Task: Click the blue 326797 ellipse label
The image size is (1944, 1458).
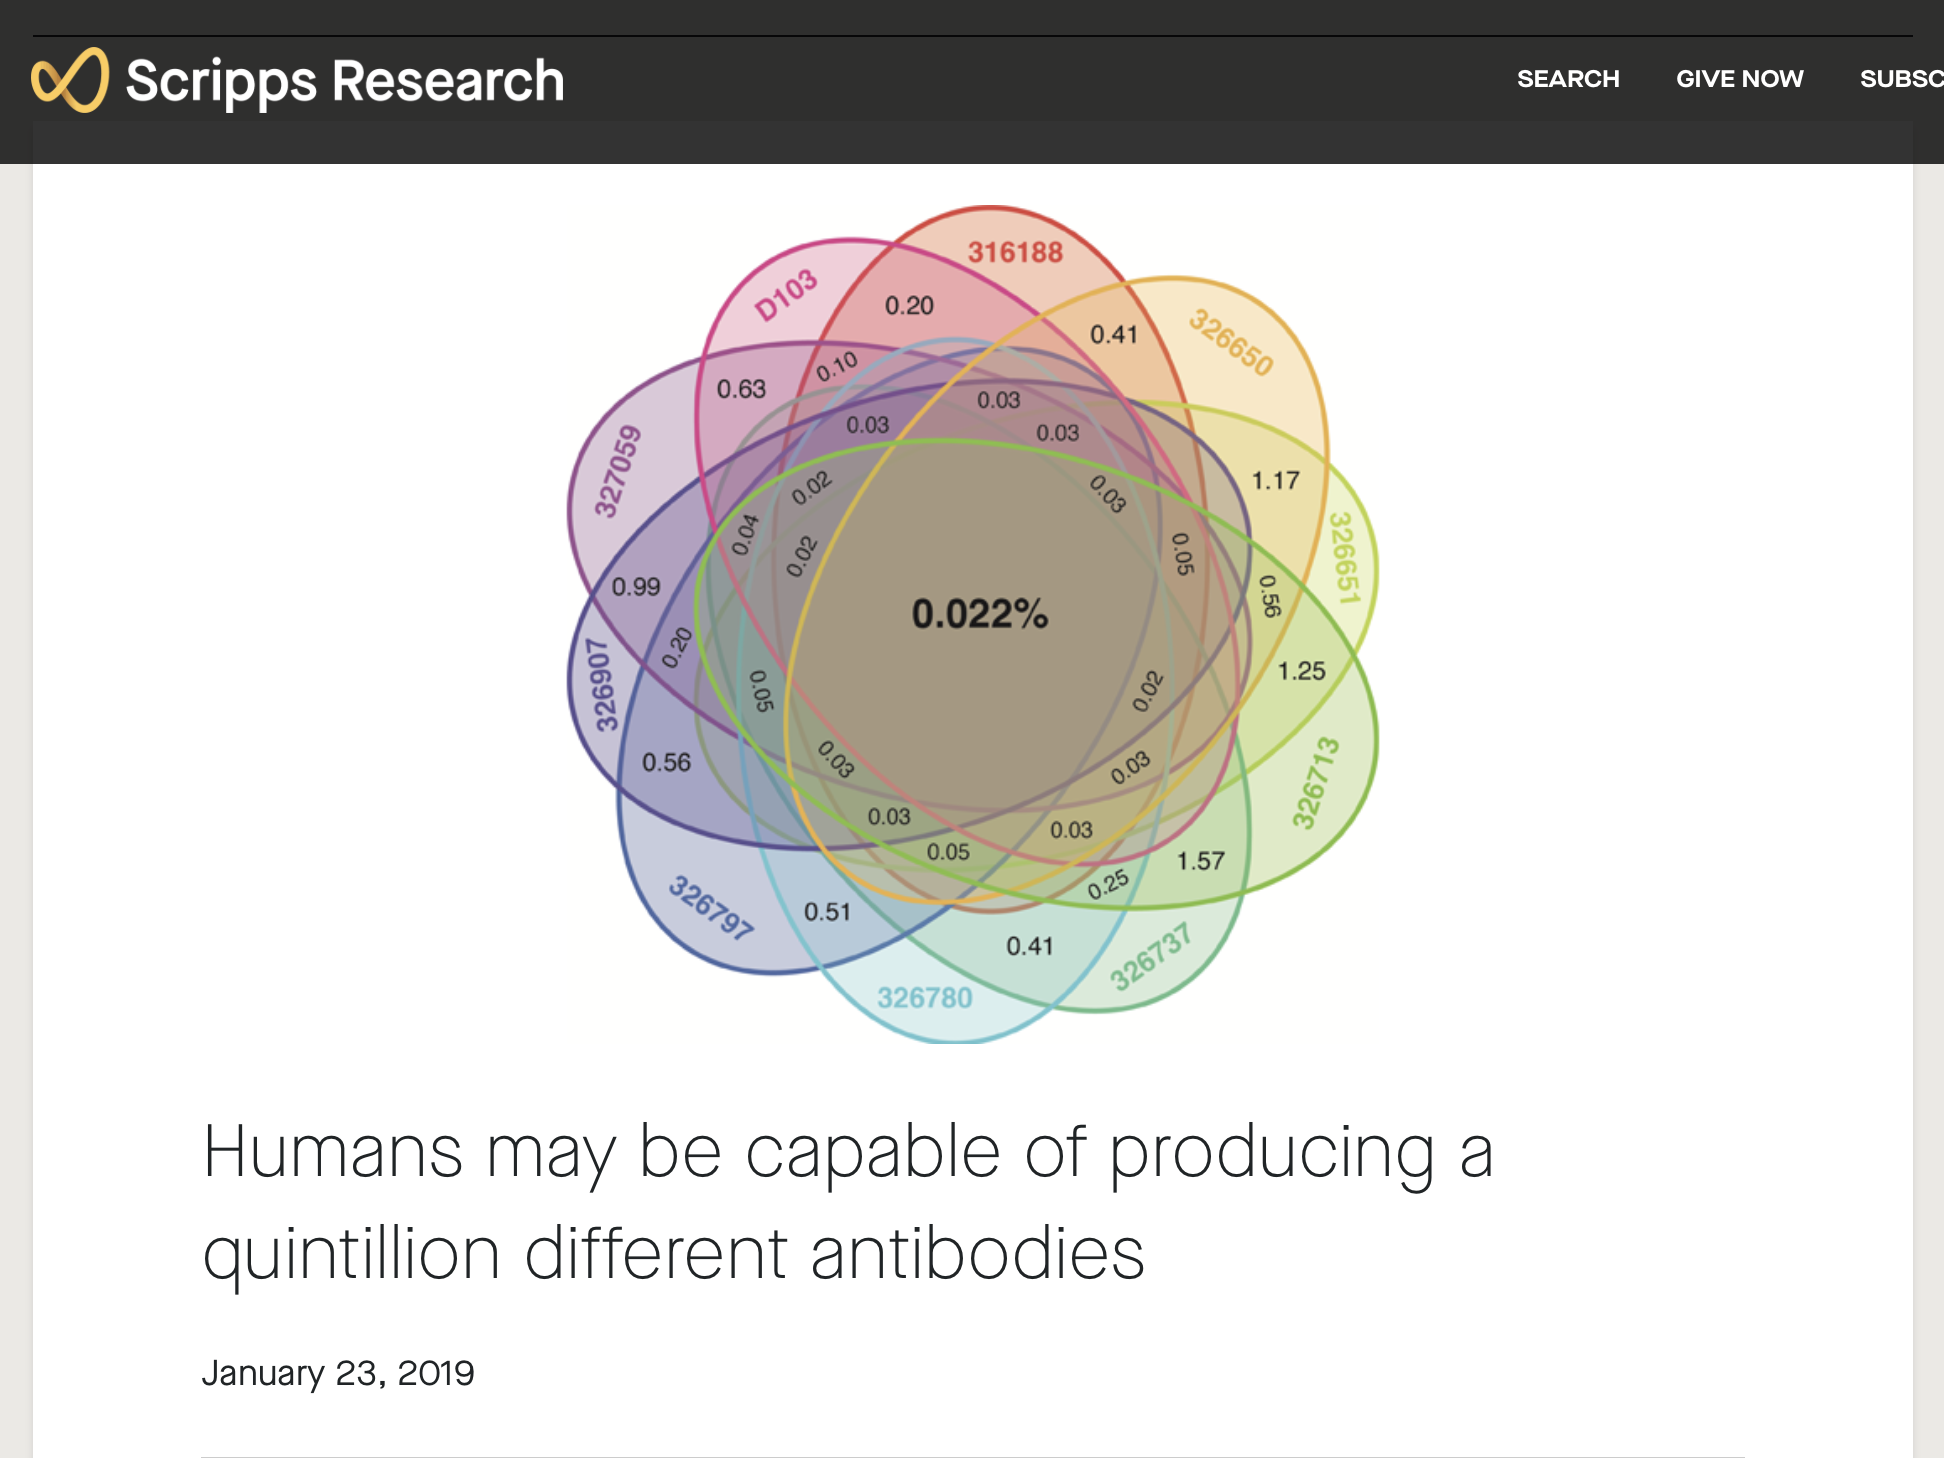Action: [711, 908]
